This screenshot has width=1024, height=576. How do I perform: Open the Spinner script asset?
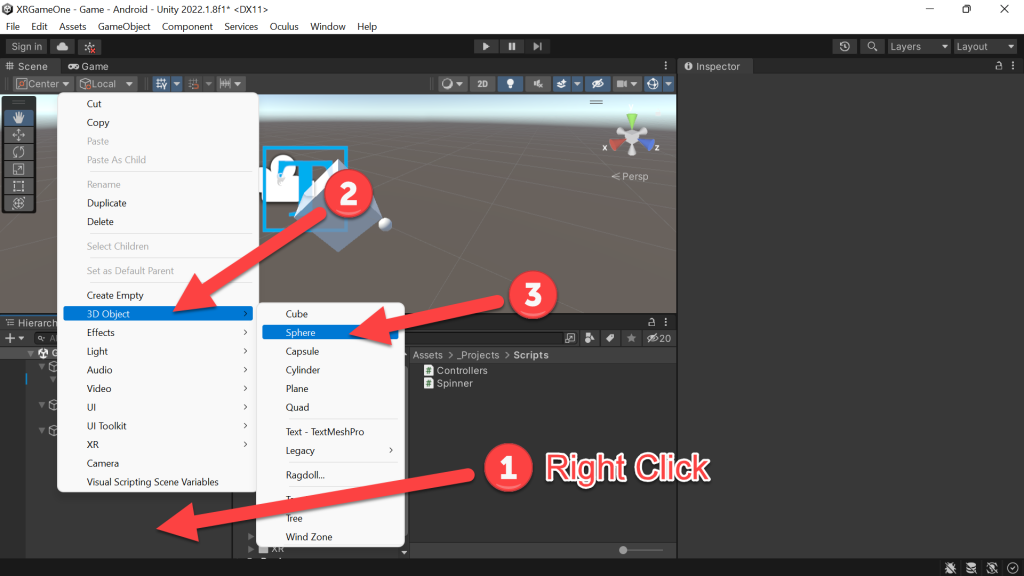tap(449, 383)
